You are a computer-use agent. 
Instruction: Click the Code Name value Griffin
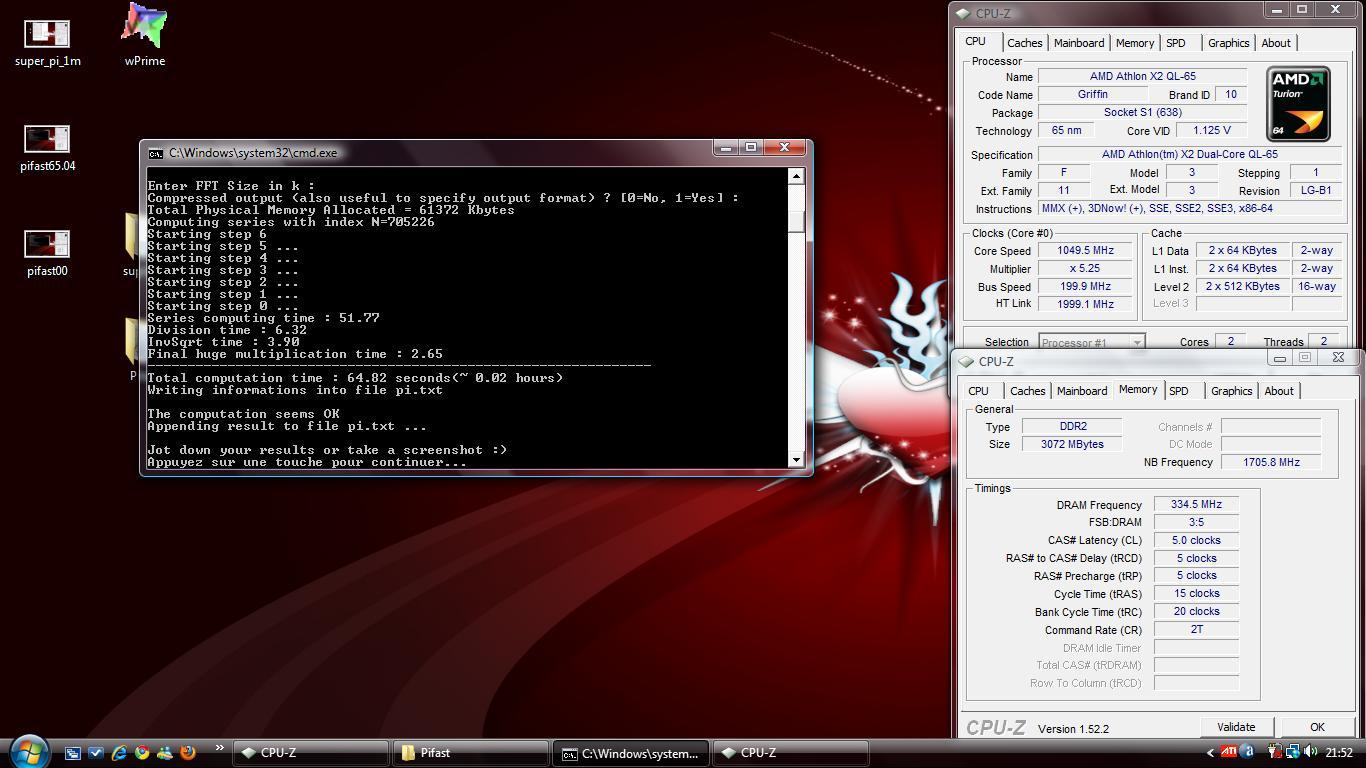click(1093, 94)
